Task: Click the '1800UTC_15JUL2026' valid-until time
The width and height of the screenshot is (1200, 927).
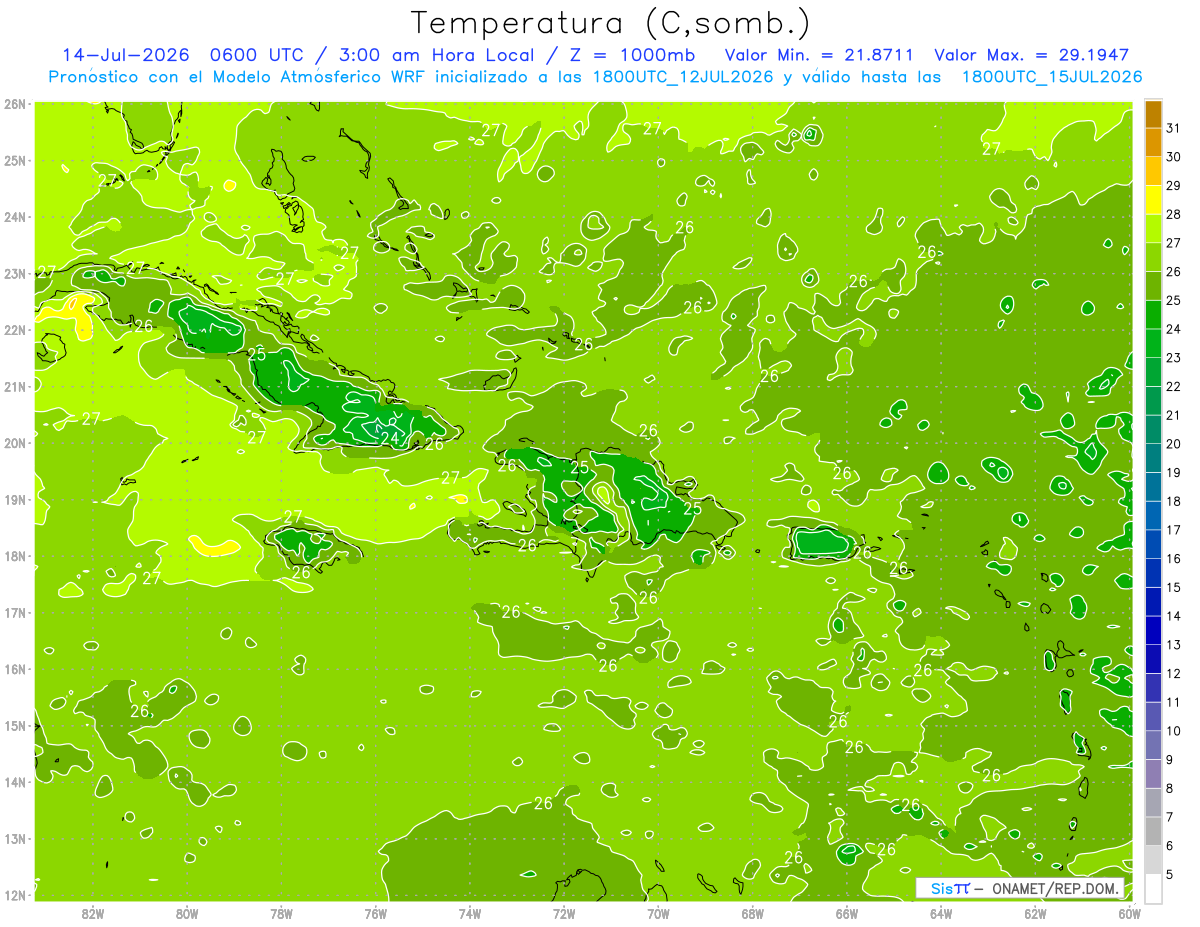Action: click(1052, 77)
